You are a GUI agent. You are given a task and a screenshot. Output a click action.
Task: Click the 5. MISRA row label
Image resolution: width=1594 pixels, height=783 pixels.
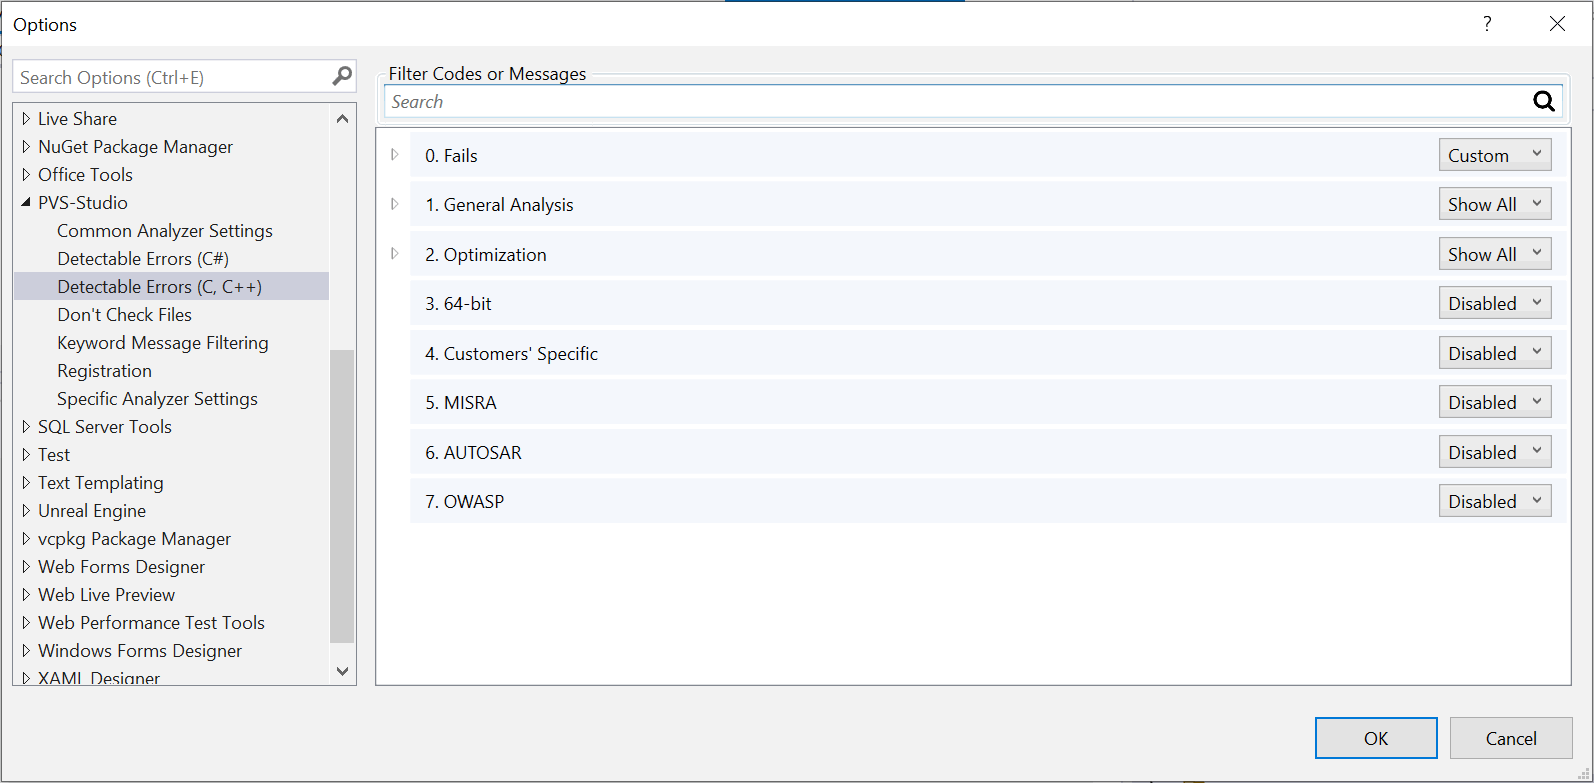pyautogui.click(x=460, y=402)
